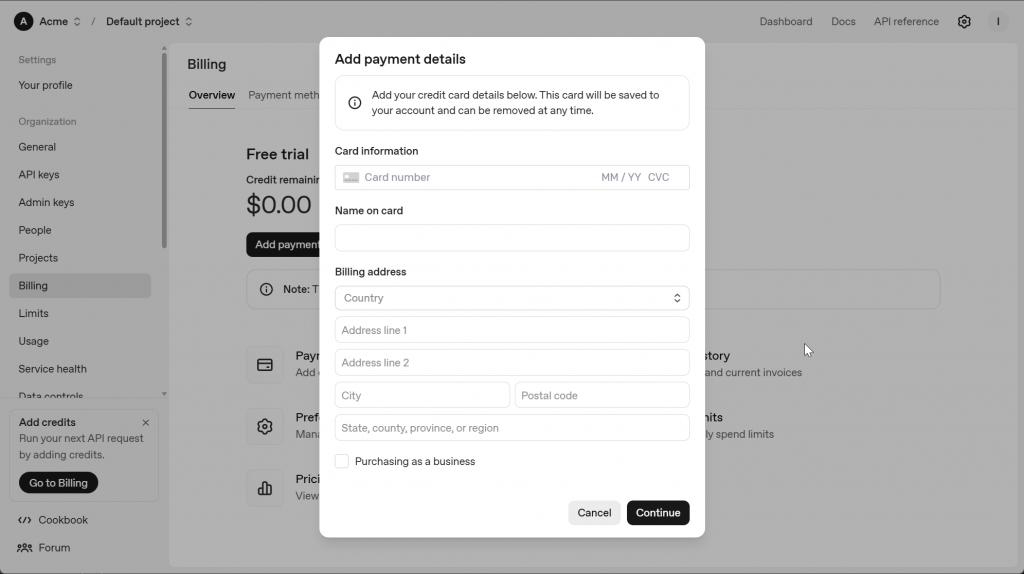Click the settings gear icon in header

click(x=964, y=21)
